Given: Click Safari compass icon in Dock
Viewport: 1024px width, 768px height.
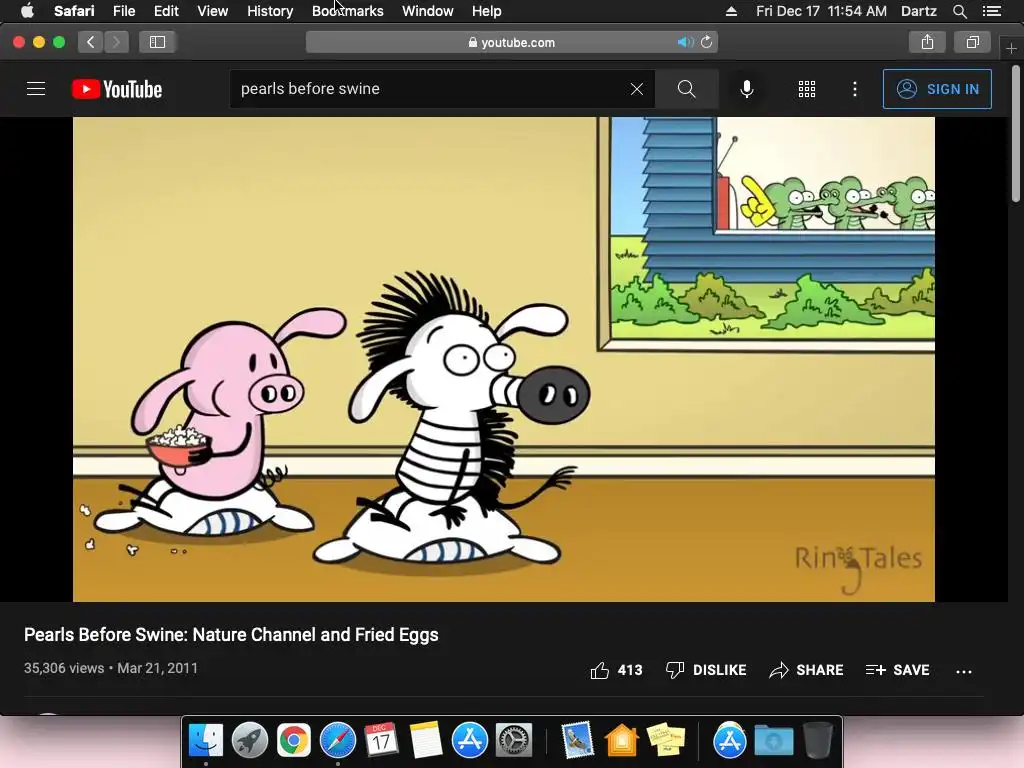Looking at the screenshot, I should coord(338,740).
